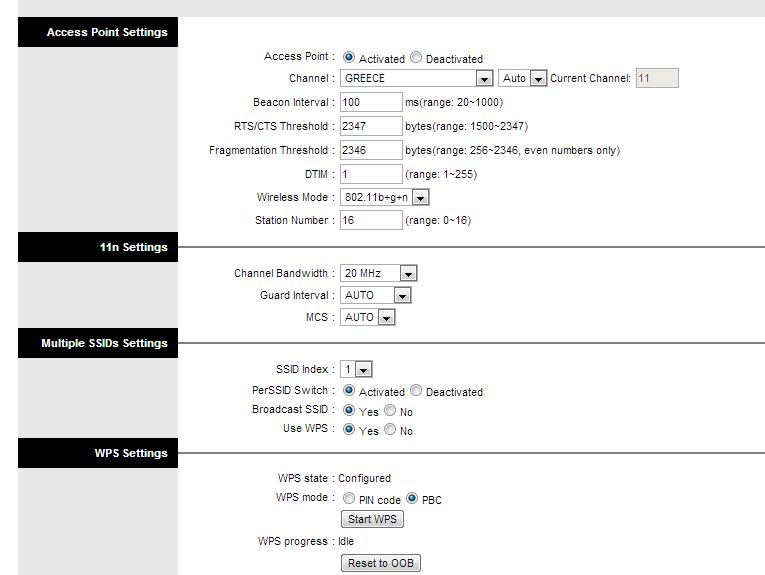This screenshot has width=765, height=575.
Task: Click the DTIM input field
Action: pyautogui.click(x=371, y=174)
